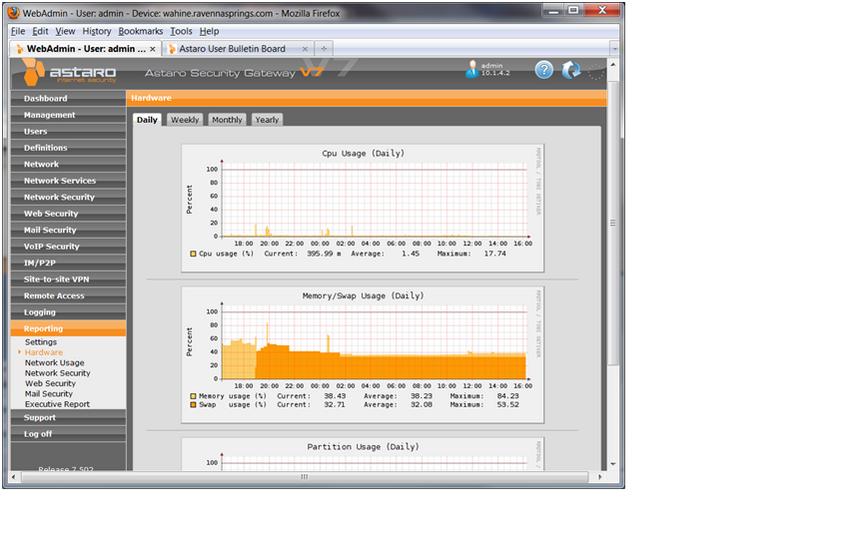Viewport: 863px width, 539px height.
Task: Click the admin user icon in header
Action: pos(472,69)
